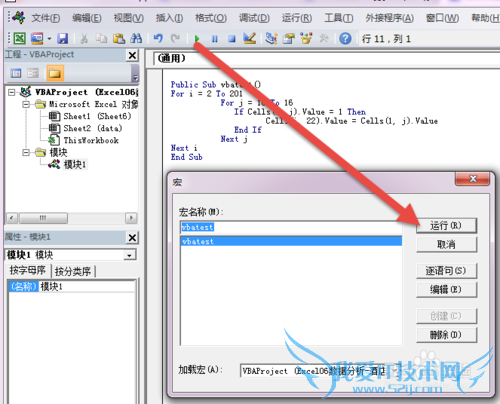This screenshot has height=404, width=500.
Task: Click the Paste clipboard icon
Action: 118,39
